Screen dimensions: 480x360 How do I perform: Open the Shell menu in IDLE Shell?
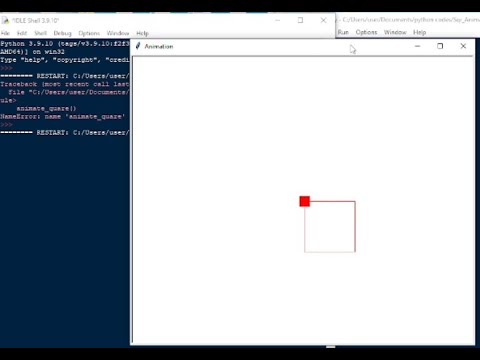click(40, 33)
